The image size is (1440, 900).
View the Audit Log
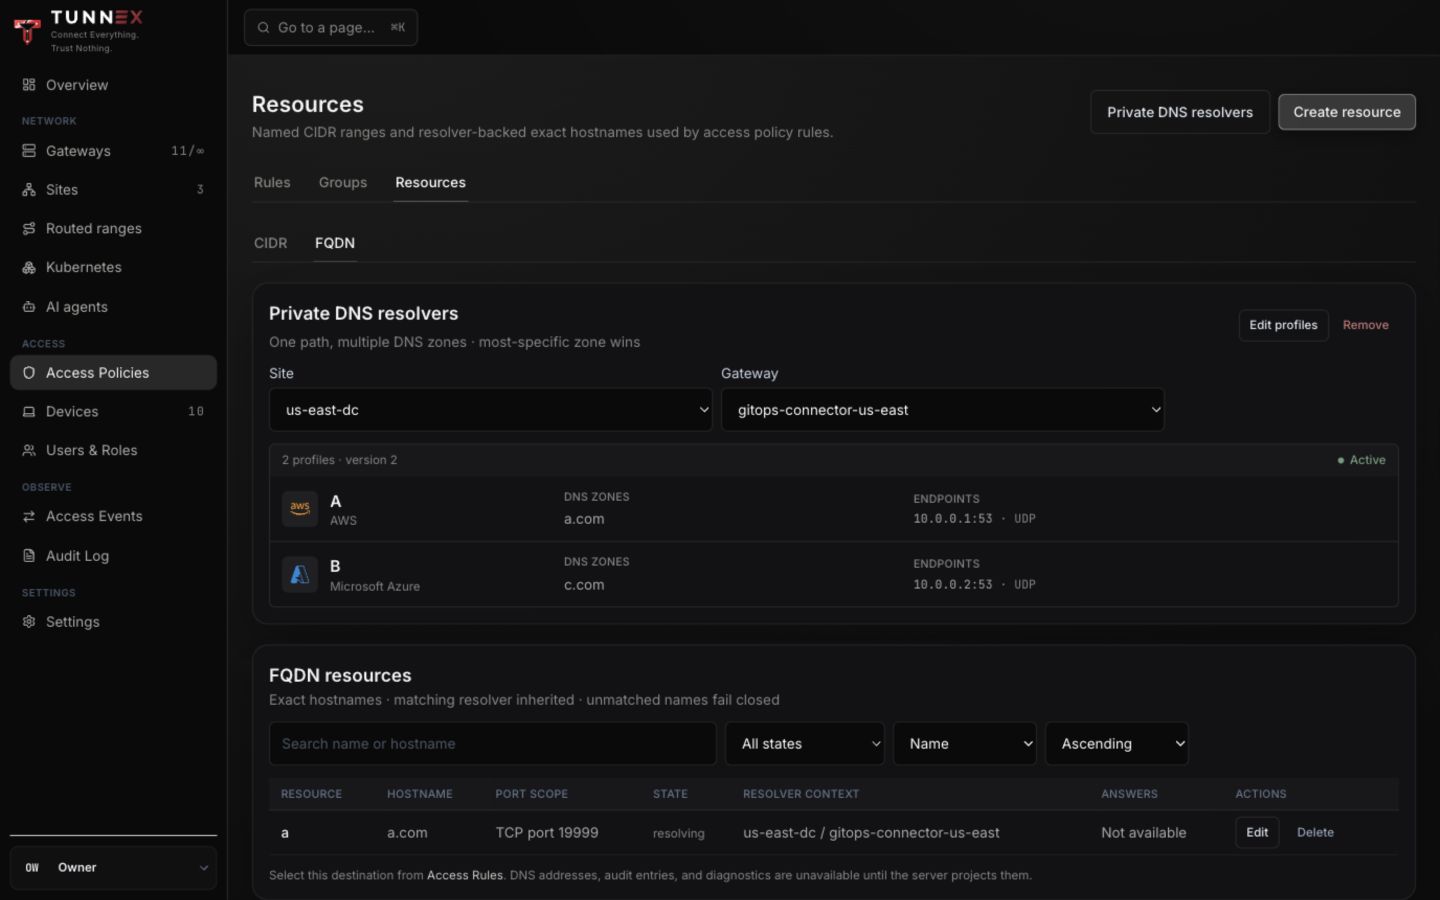tap(113, 556)
